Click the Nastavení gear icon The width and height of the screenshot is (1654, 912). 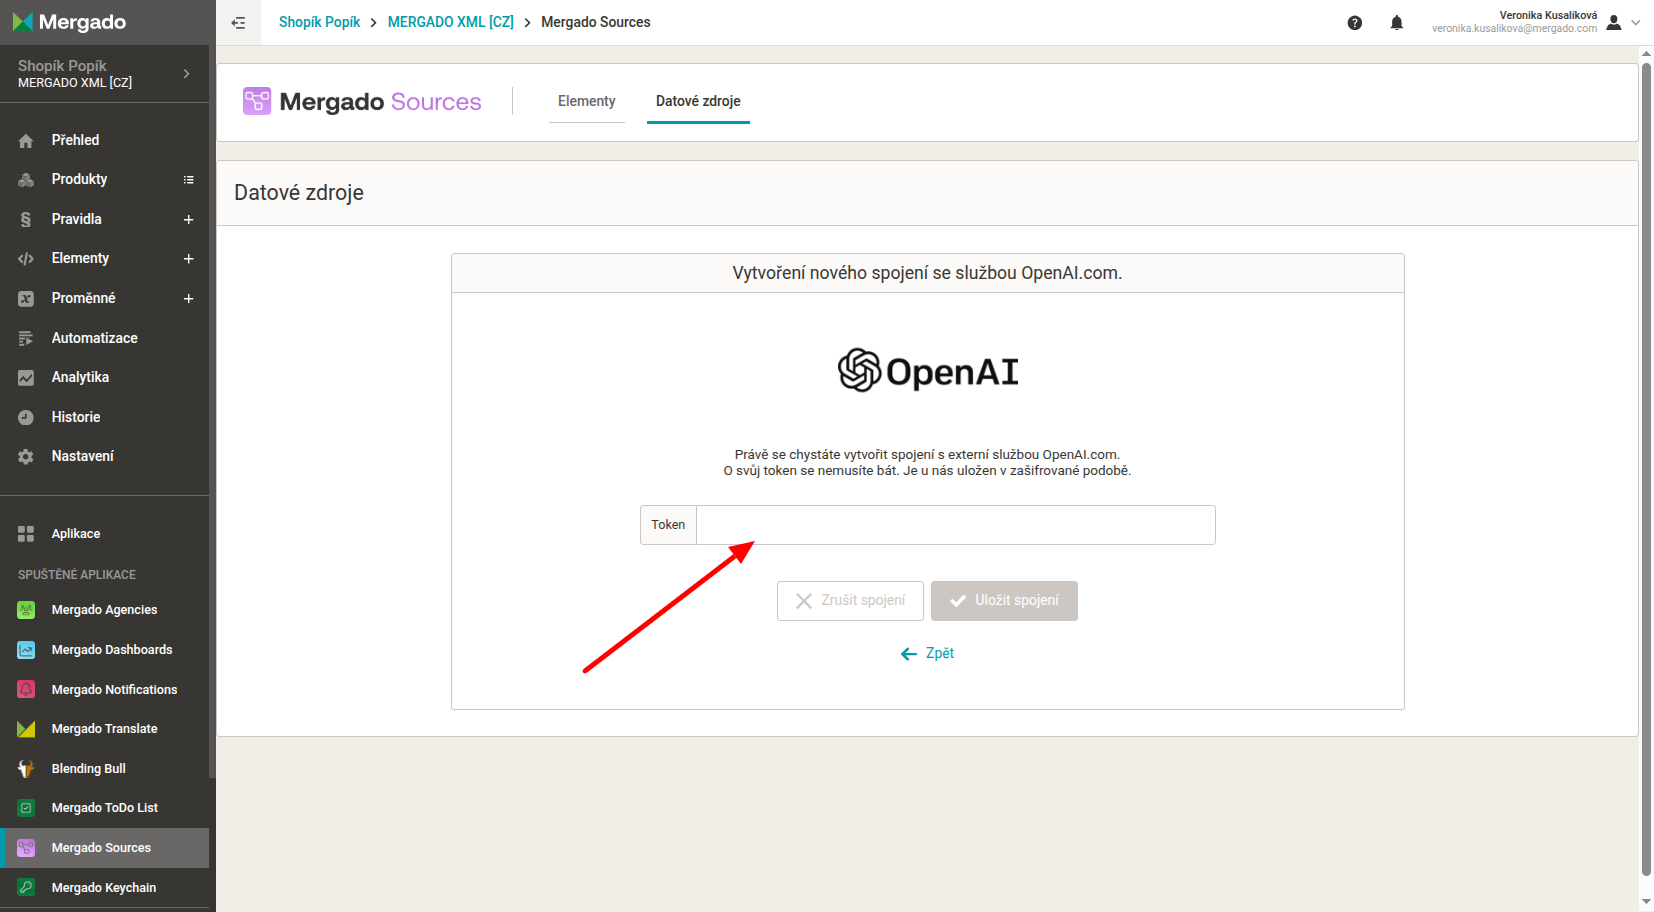26,457
